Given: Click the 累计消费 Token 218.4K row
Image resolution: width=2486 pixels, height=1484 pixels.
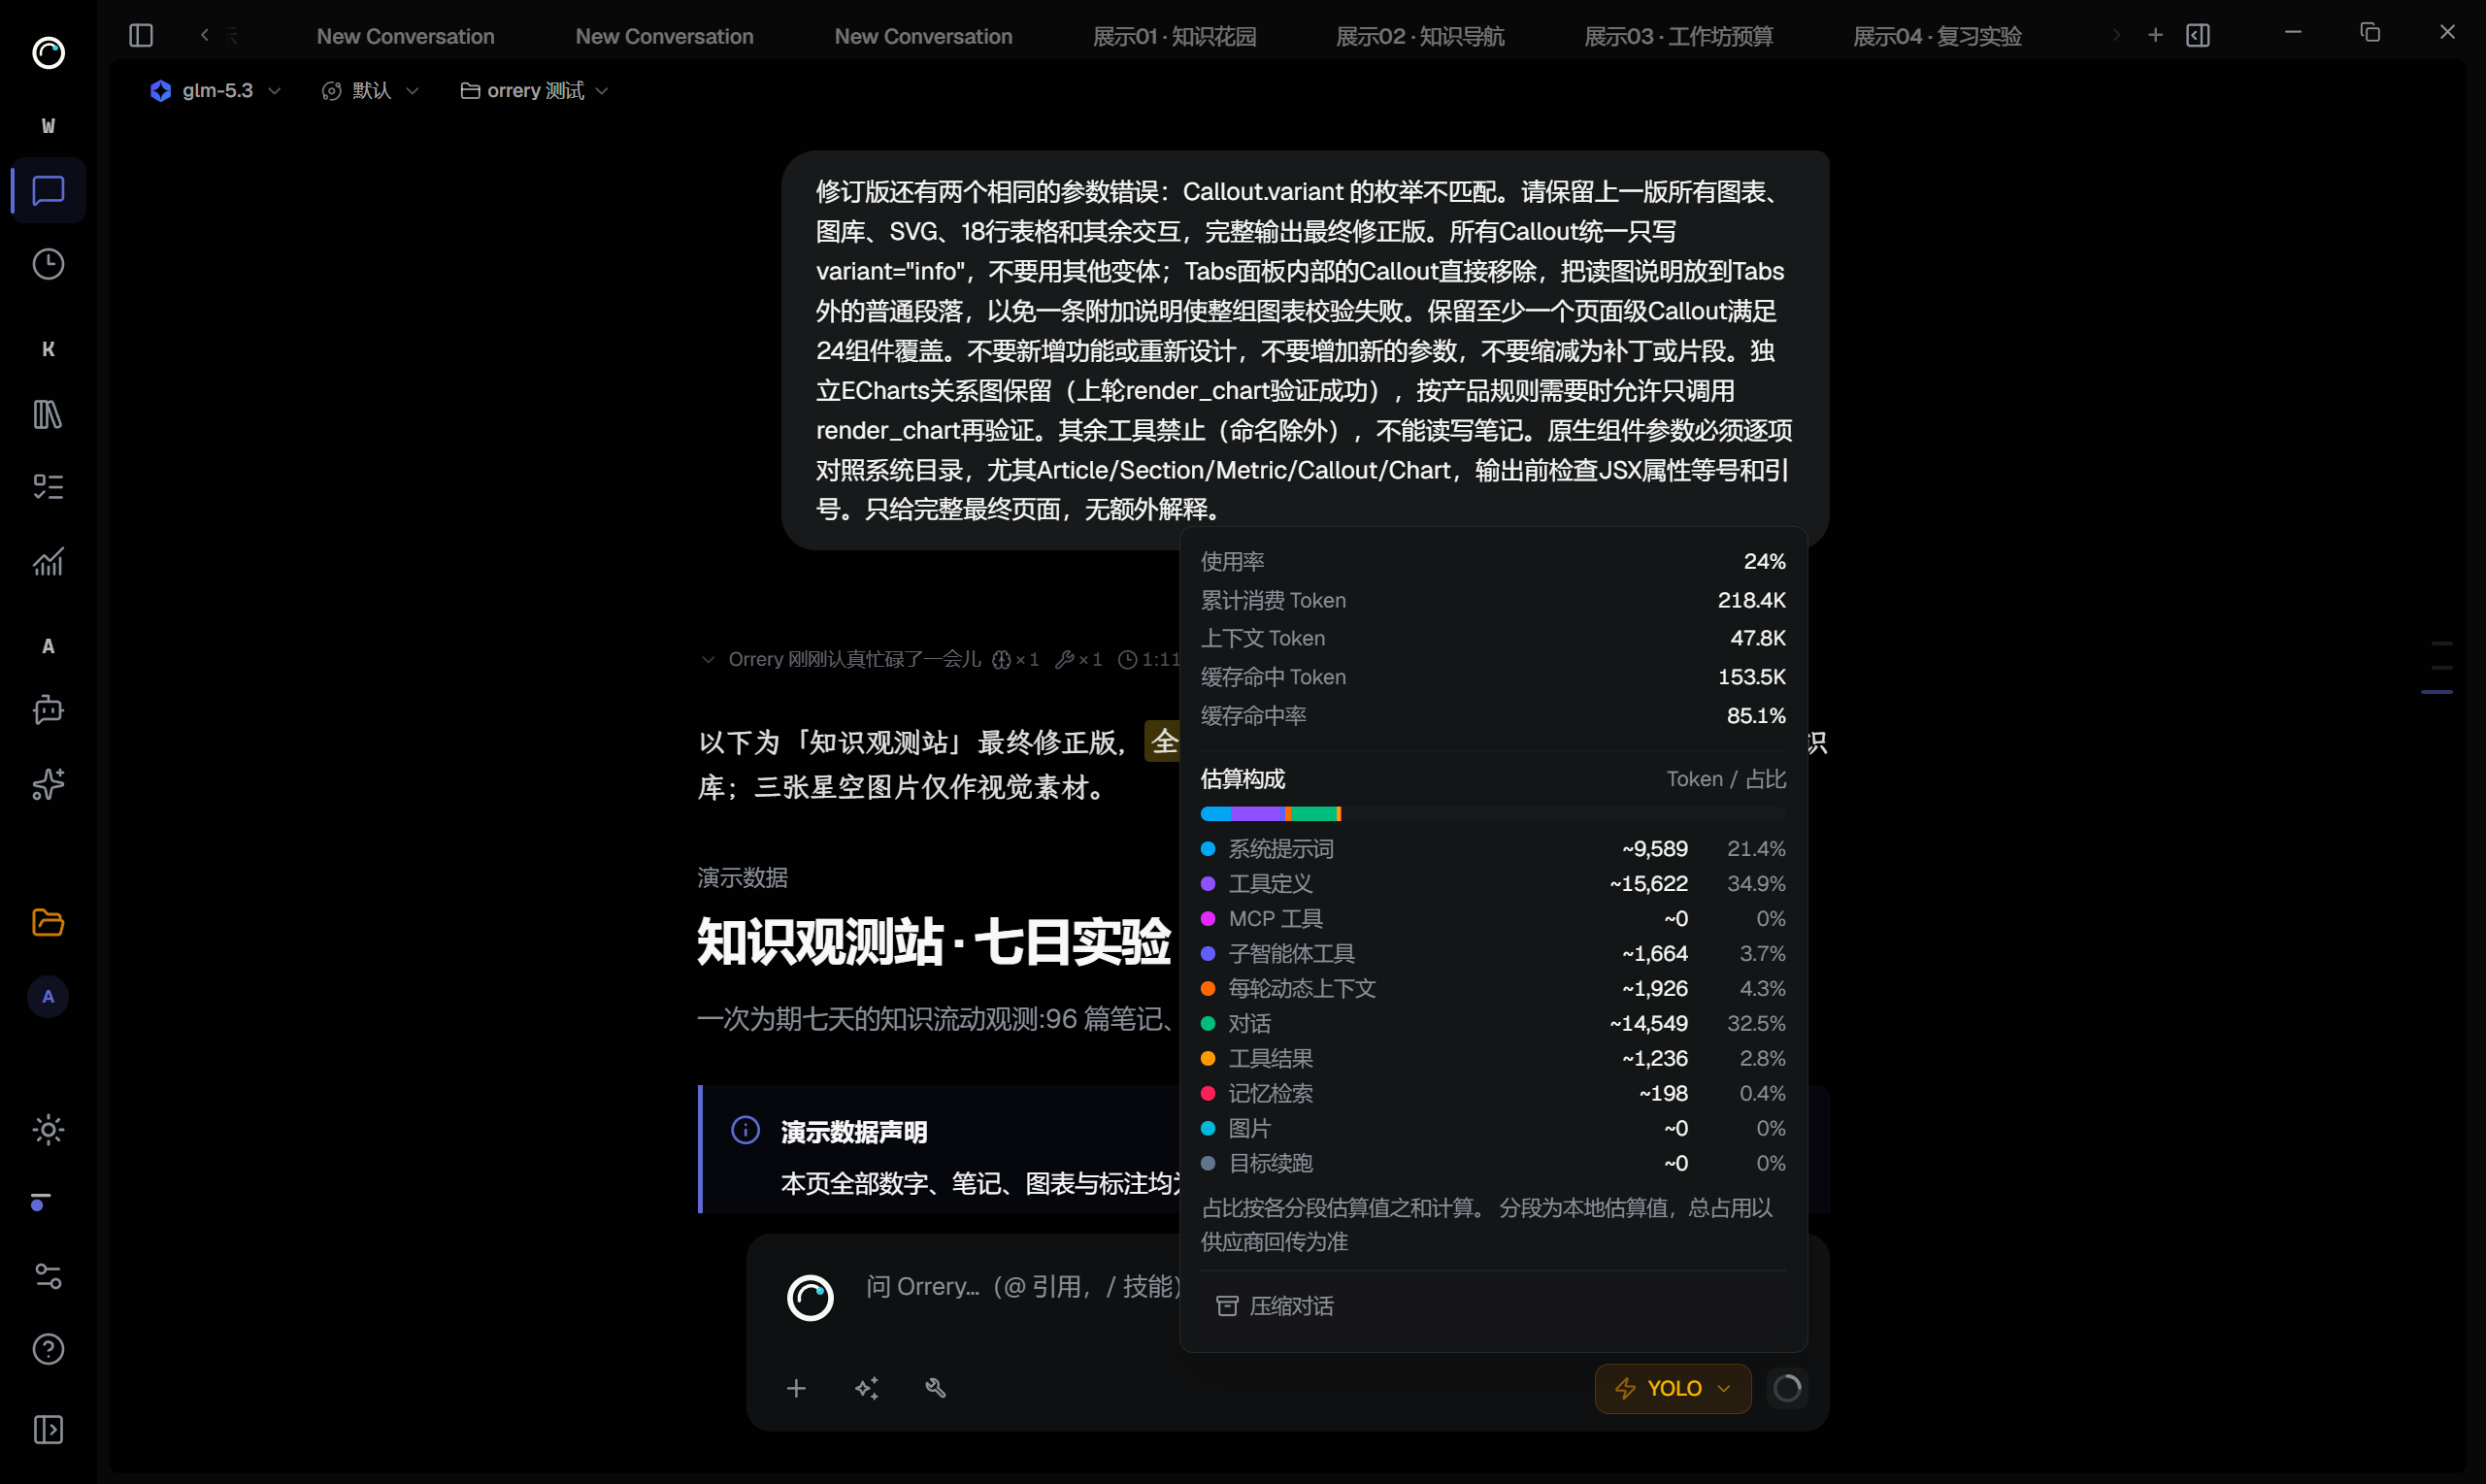Looking at the screenshot, I should coord(1493,601).
